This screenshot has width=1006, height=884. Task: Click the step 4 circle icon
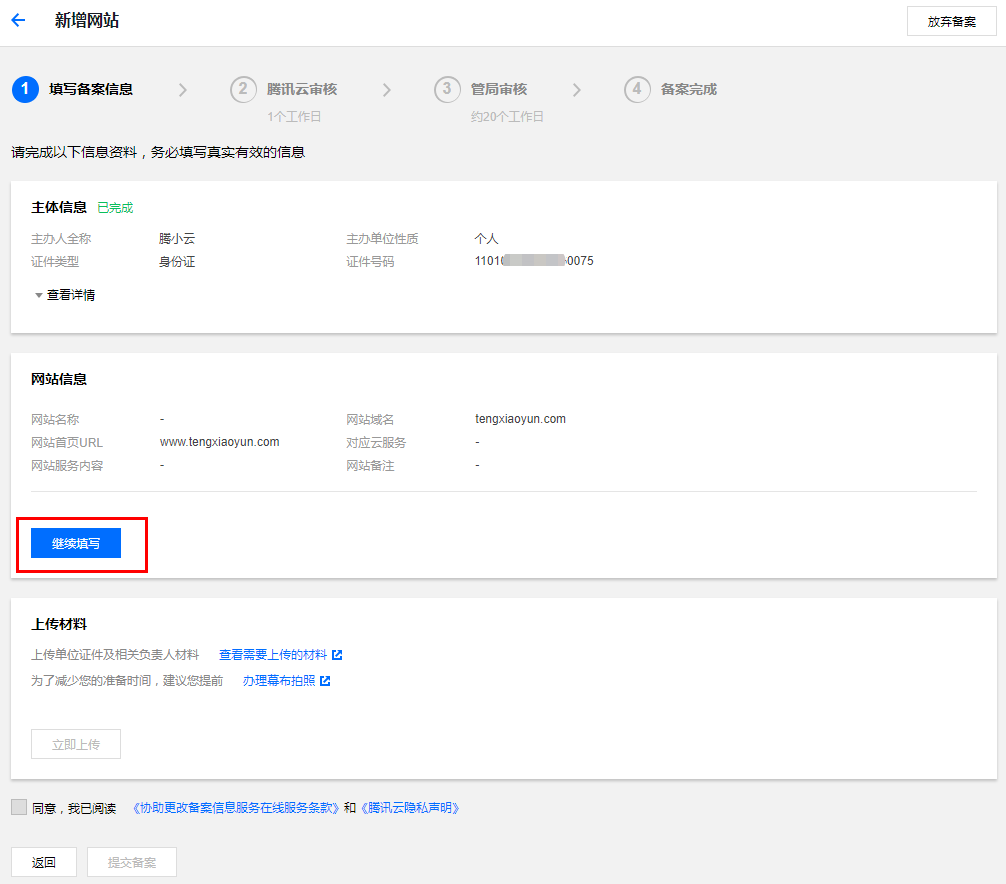(637, 89)
